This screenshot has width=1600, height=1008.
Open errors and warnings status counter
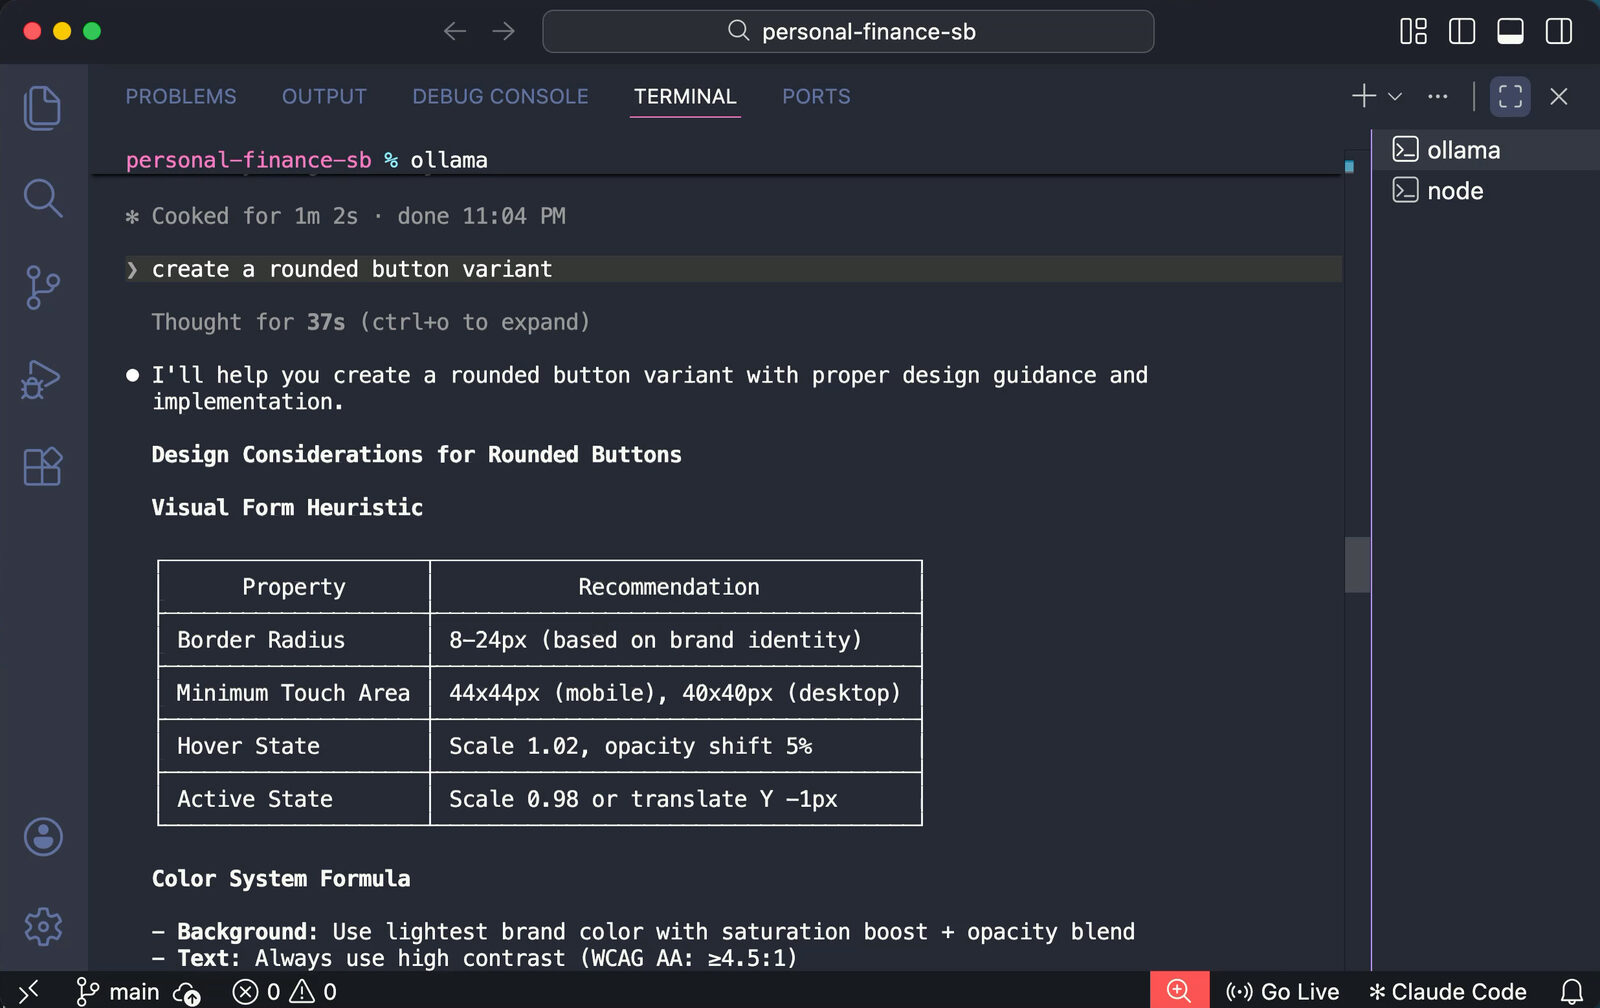point(284,991)
